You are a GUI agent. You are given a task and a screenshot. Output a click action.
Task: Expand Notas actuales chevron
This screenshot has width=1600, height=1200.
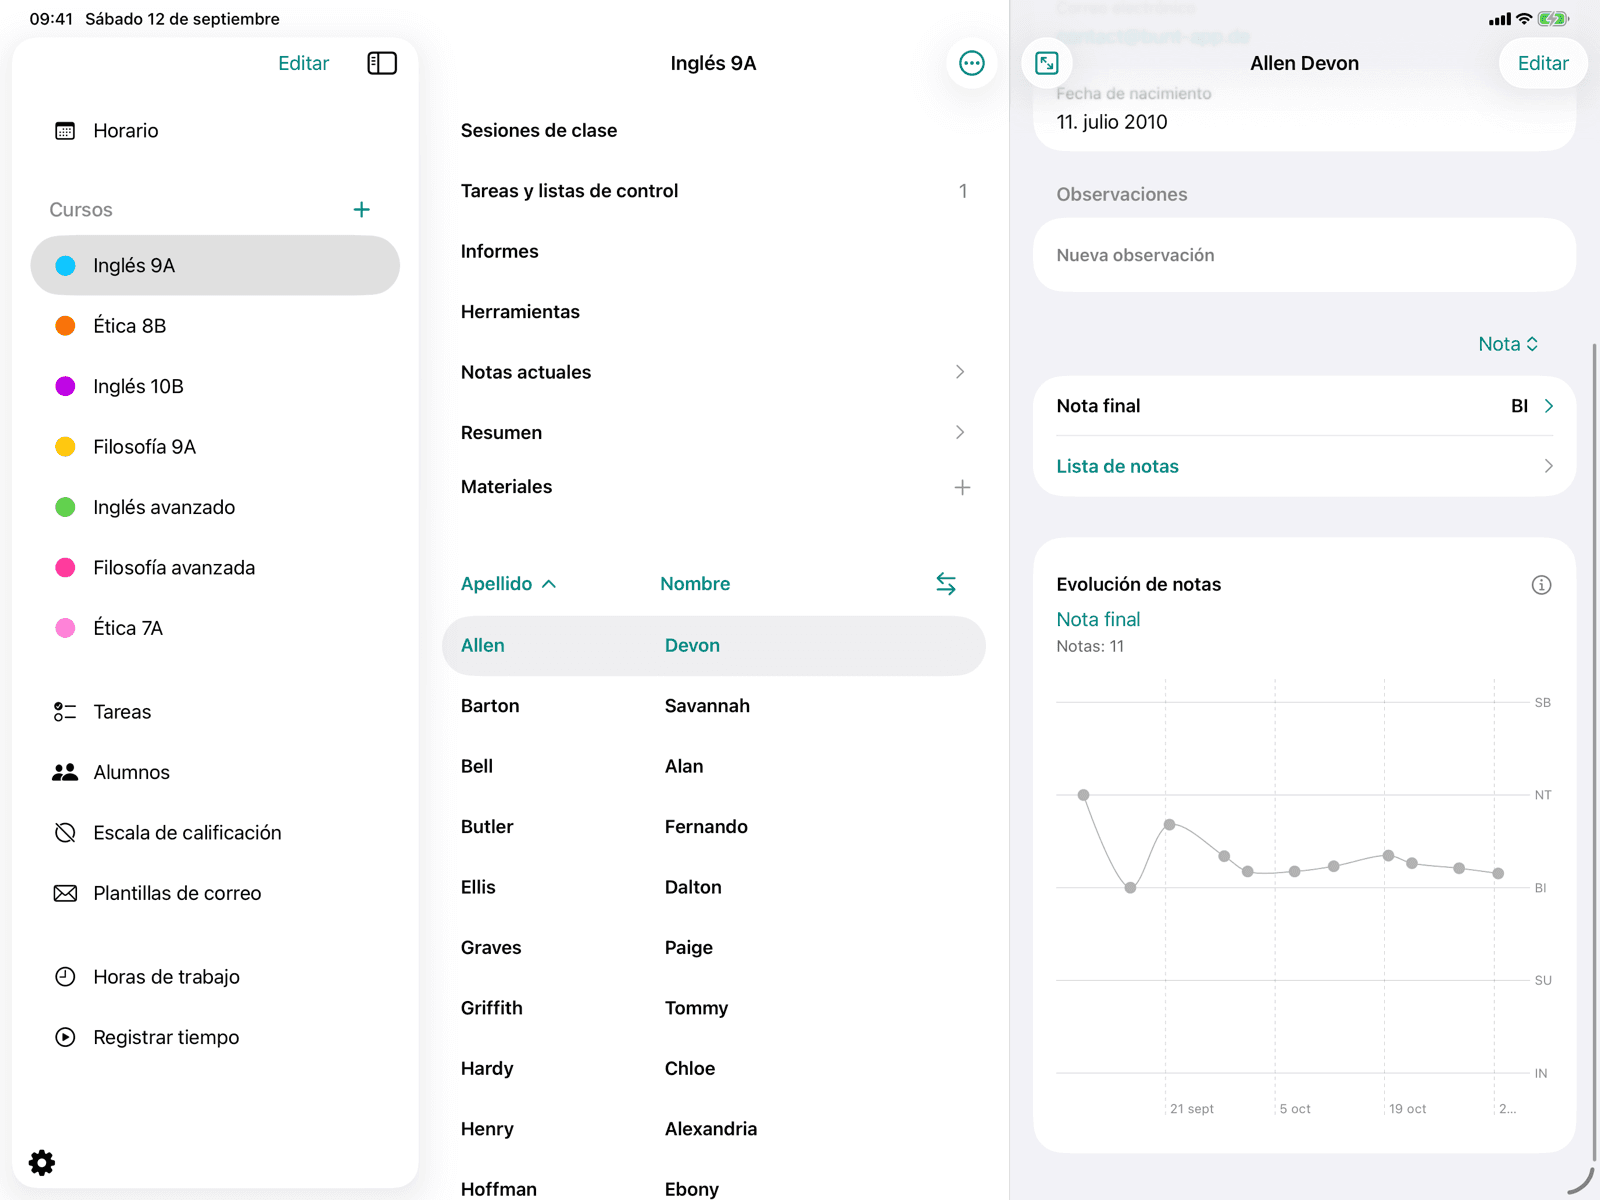(x=960, y=372)
